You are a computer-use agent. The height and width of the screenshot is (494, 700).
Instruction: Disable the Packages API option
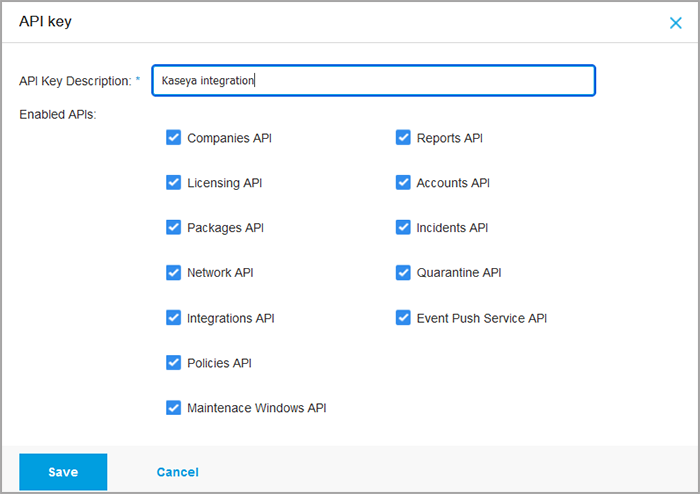[x=173, y=228]
